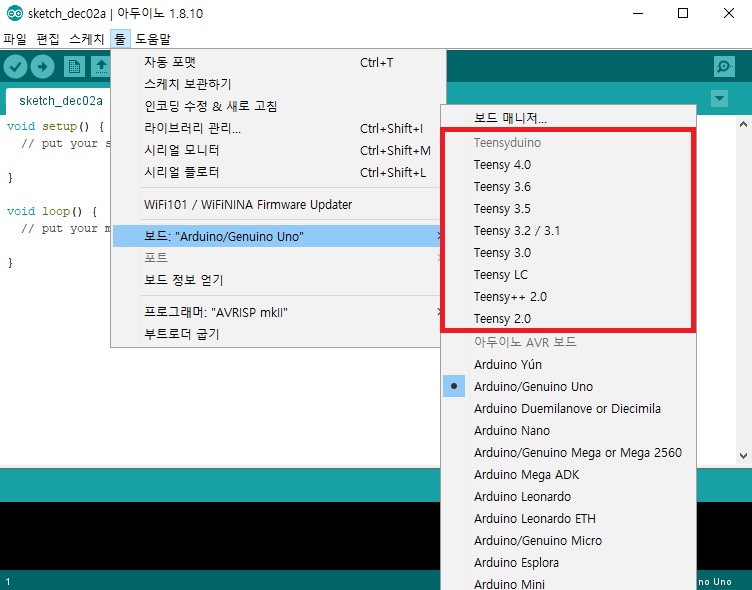Close the open 툴 menu
This screenshot has height=590, width=752.
[120, 39]
